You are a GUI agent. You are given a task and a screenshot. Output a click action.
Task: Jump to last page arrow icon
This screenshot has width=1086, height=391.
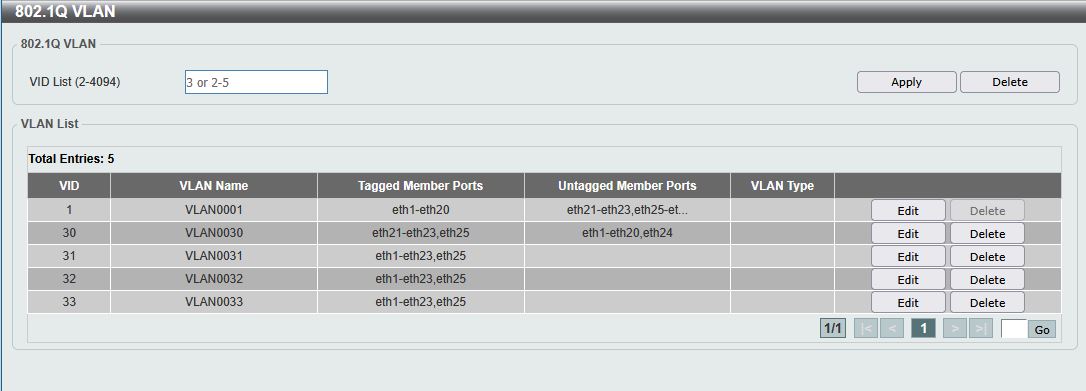pos(981,329)
